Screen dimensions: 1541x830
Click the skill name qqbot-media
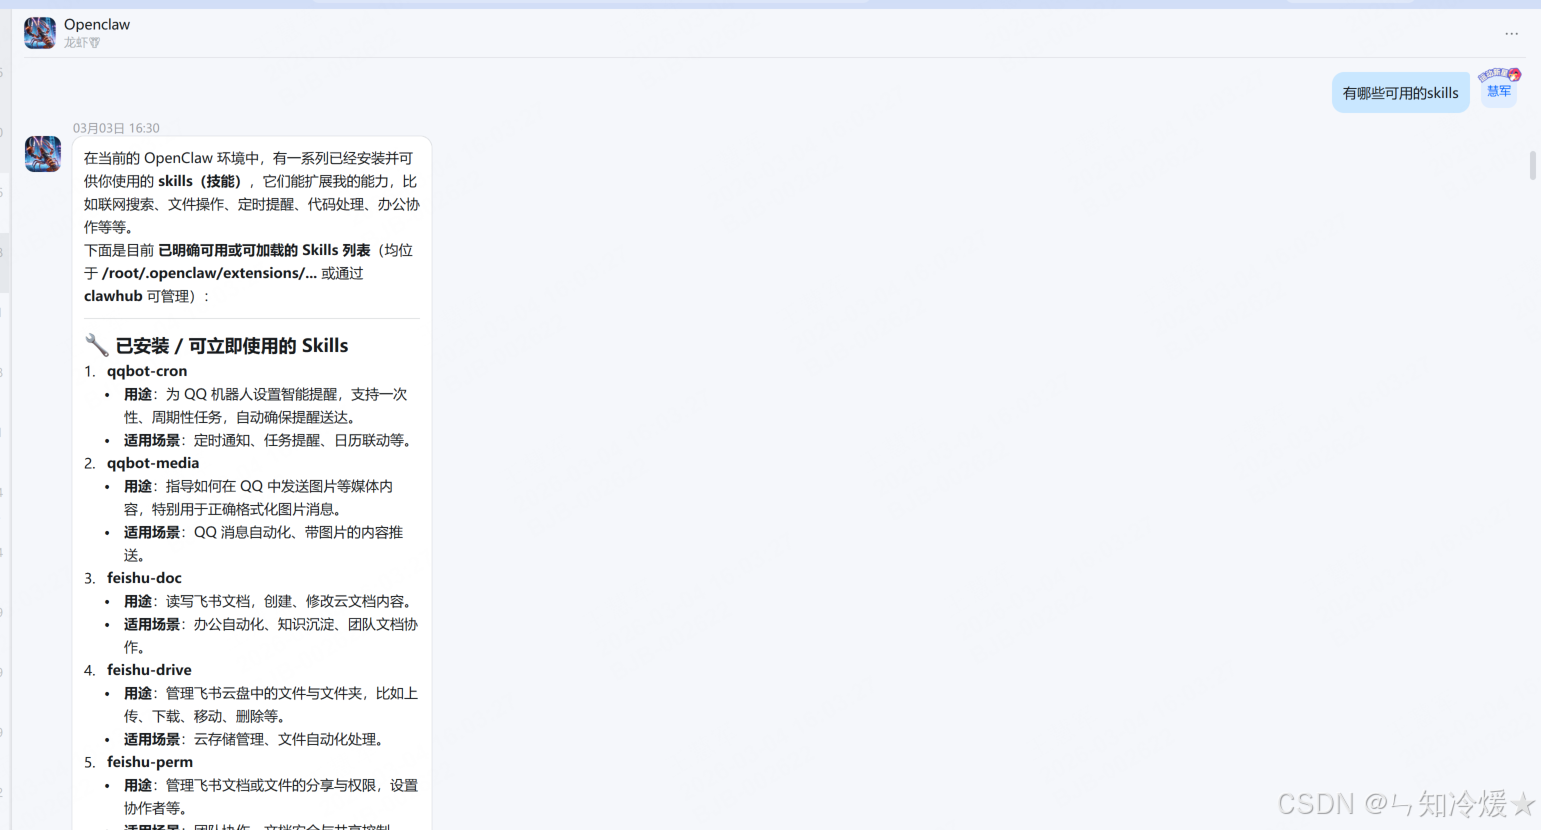[153, 463]
